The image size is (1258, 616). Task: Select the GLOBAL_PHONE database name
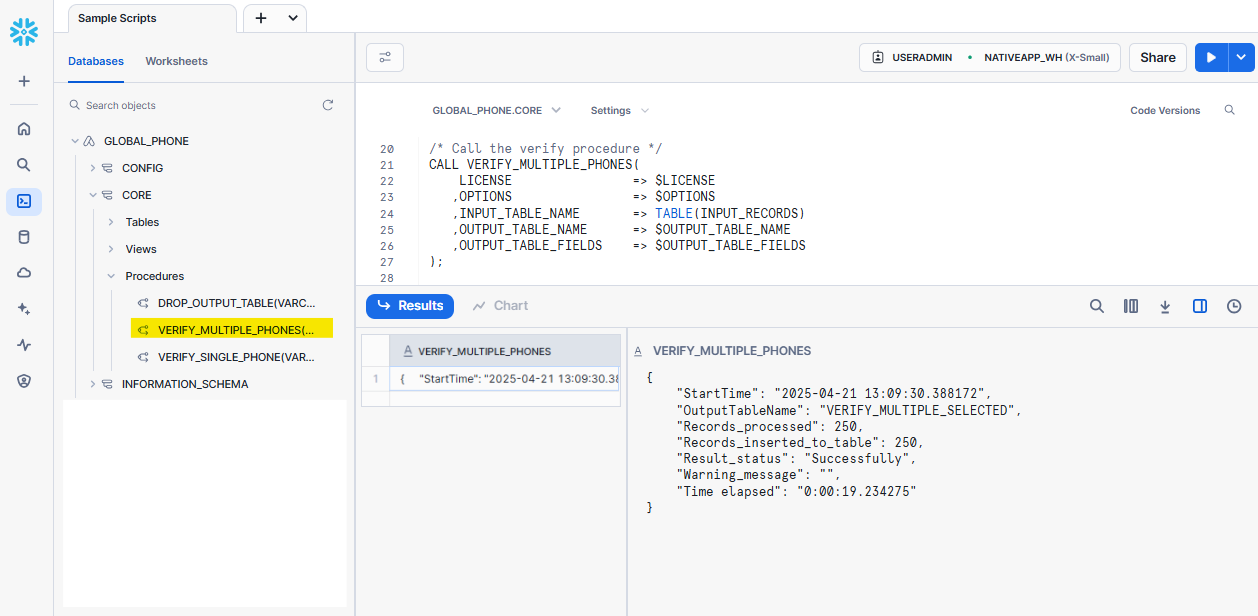click(x=146, y=141)
